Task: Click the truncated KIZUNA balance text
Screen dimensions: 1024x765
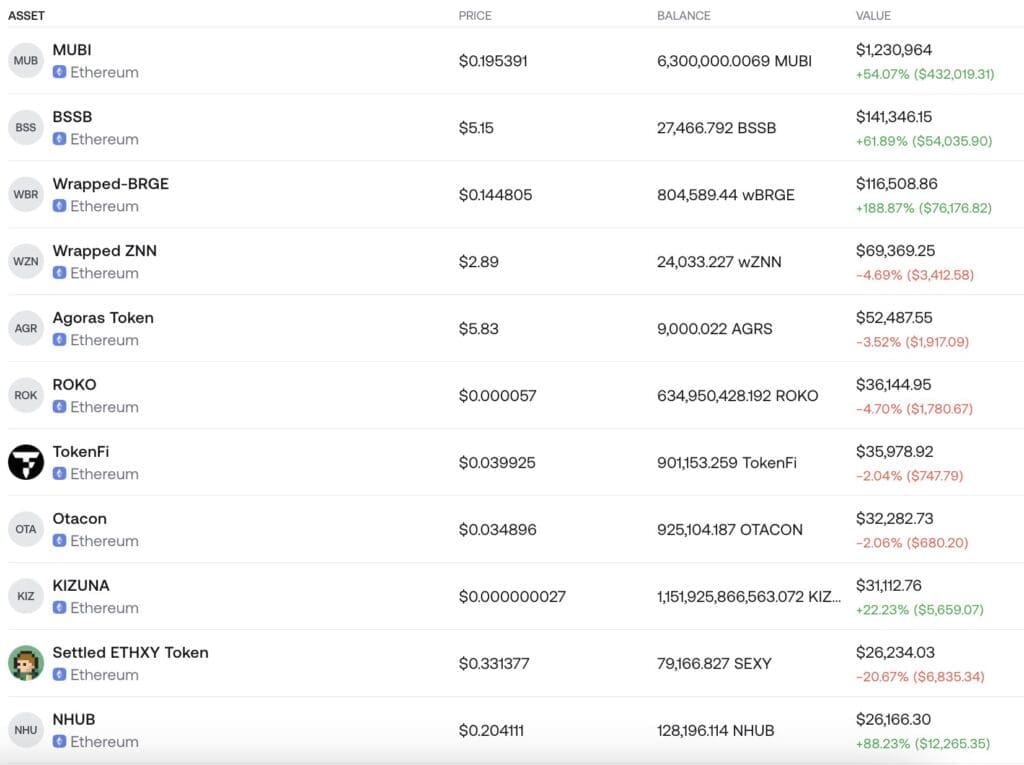Action: (749, 596)
